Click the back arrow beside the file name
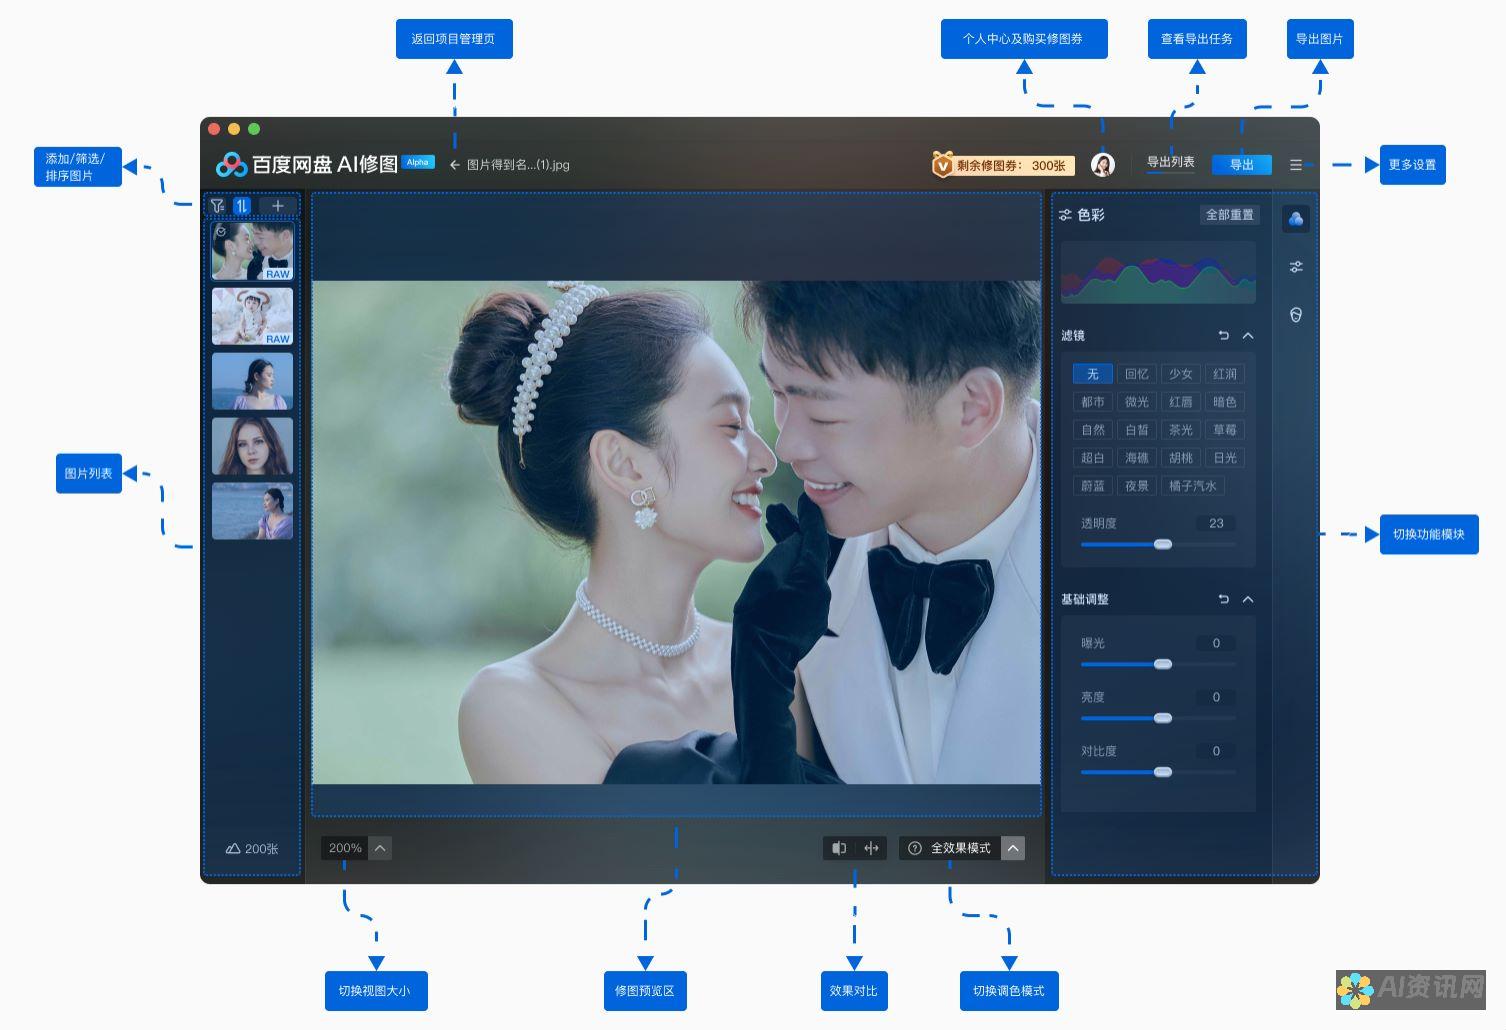1506x1030 pixels. coord(455,165)
